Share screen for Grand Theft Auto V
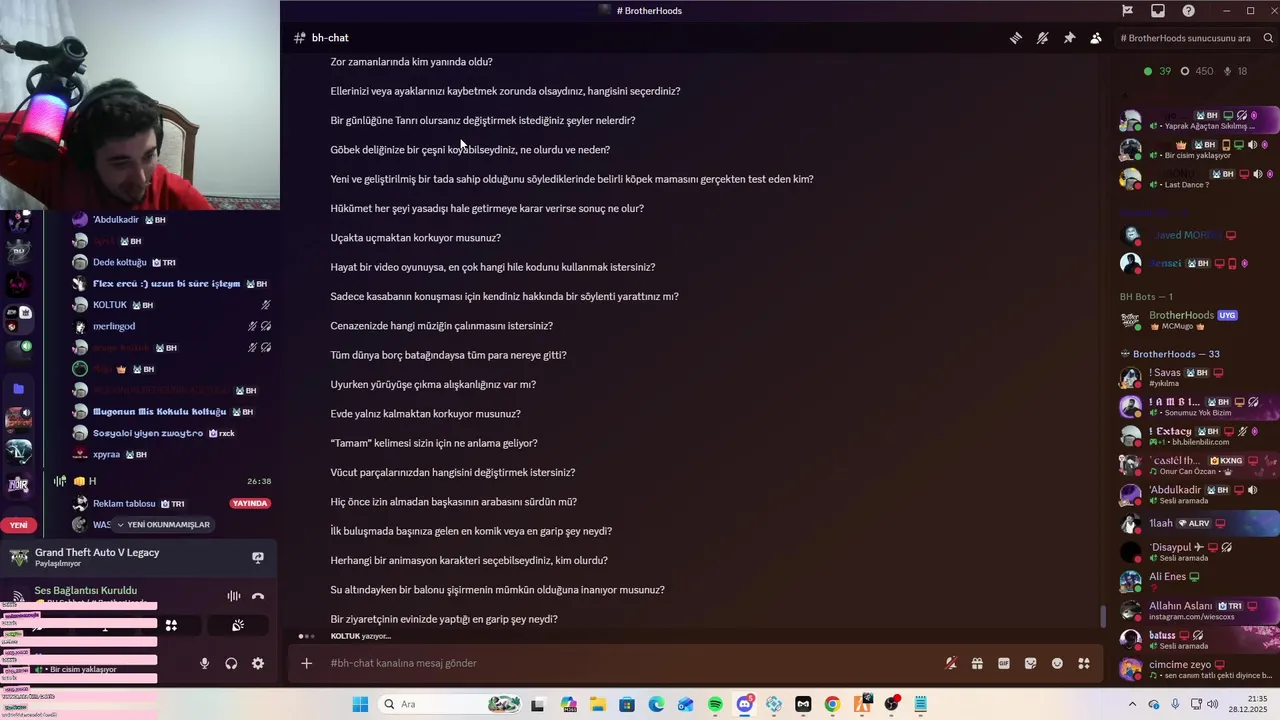Viewport: 1280px width, 720px height. coord(258,557)
